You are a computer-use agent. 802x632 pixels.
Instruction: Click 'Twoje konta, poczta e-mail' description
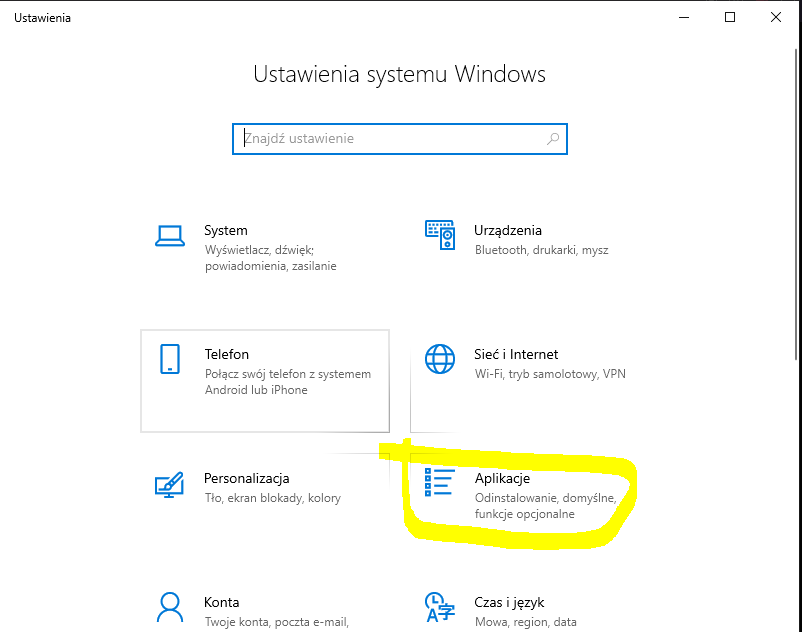point(277,622)
